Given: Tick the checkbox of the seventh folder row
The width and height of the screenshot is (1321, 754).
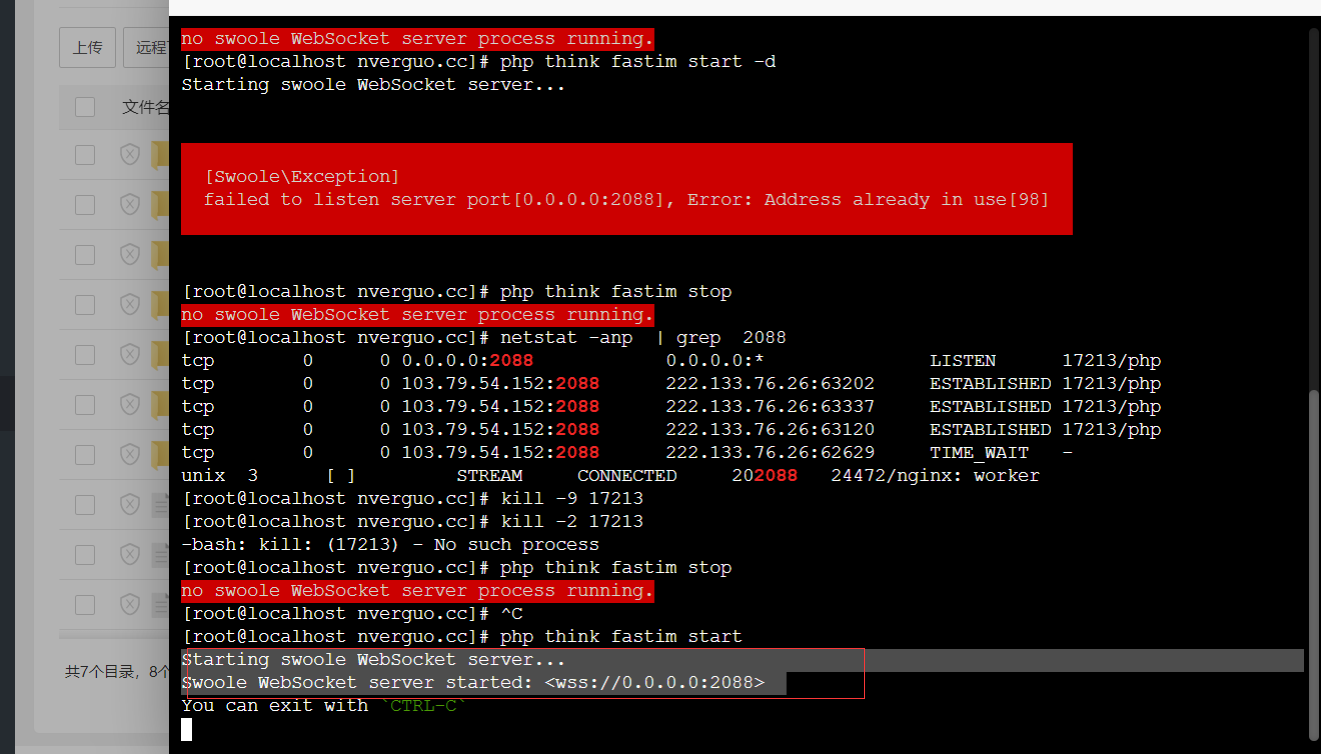Looking at the screenshot, I should click(85, 454).
